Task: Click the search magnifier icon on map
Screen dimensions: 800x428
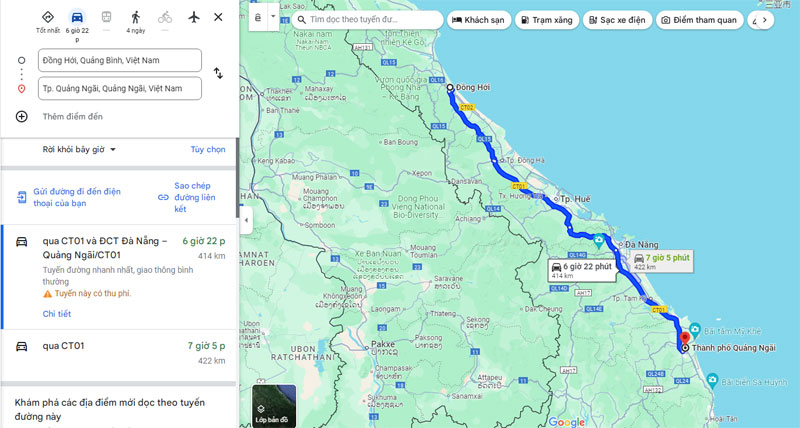Action: tap(299, 19)
